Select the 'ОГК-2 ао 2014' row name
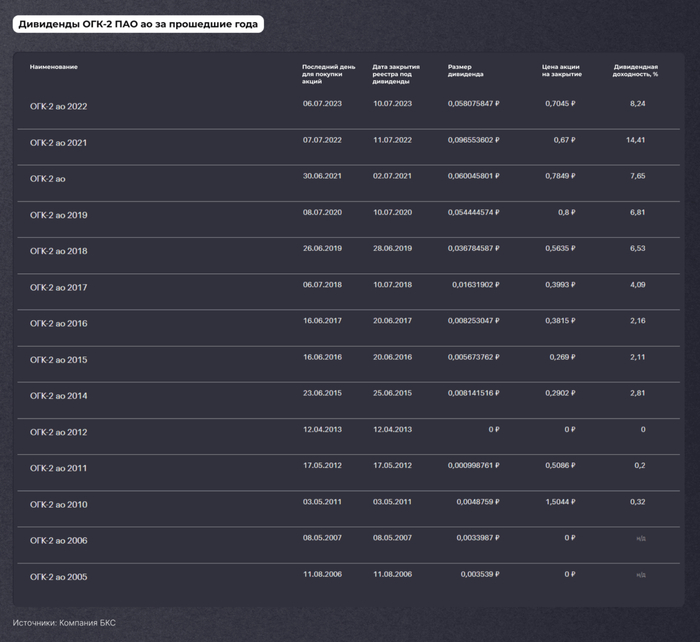This screenshot has height=642, width=700. (58, 396)
